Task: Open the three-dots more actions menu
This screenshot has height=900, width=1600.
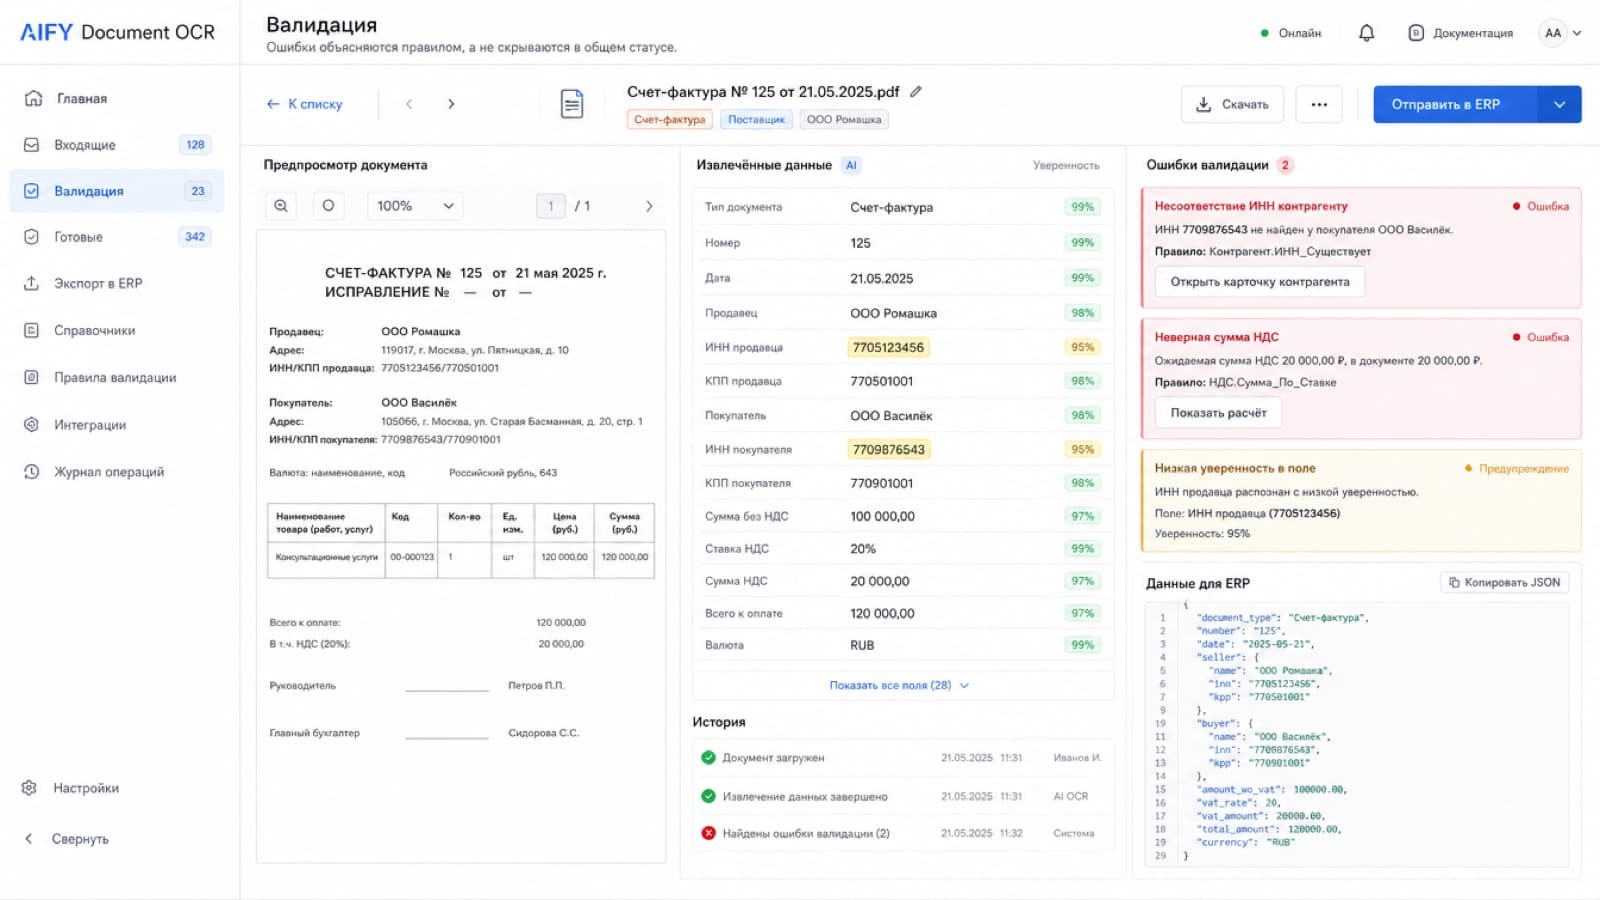Action: coord(1319,104)
